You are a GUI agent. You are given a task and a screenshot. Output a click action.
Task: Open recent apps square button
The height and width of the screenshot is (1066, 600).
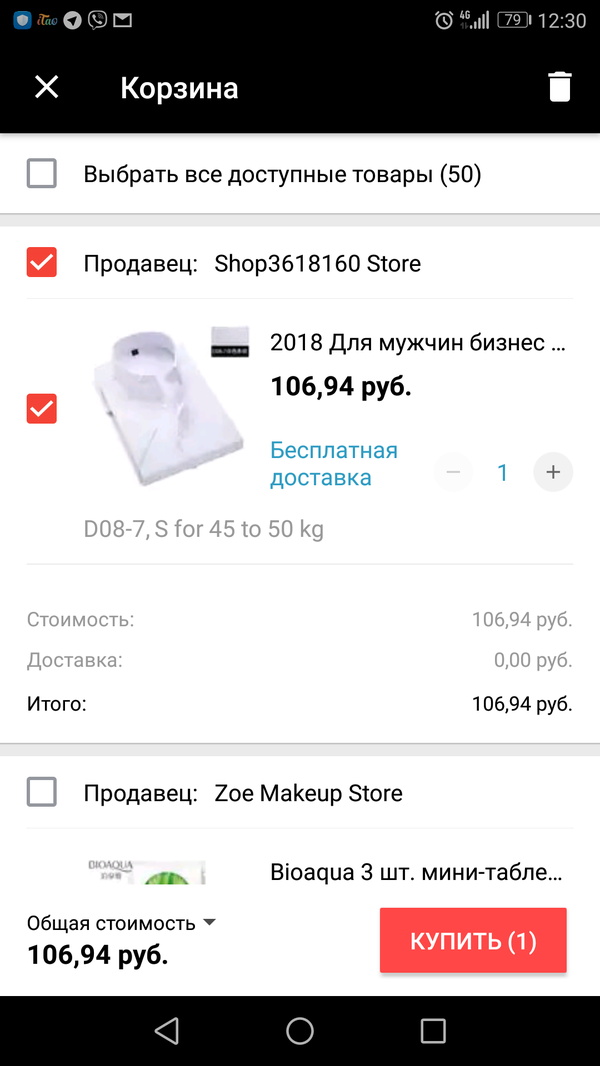point(432,1030)
